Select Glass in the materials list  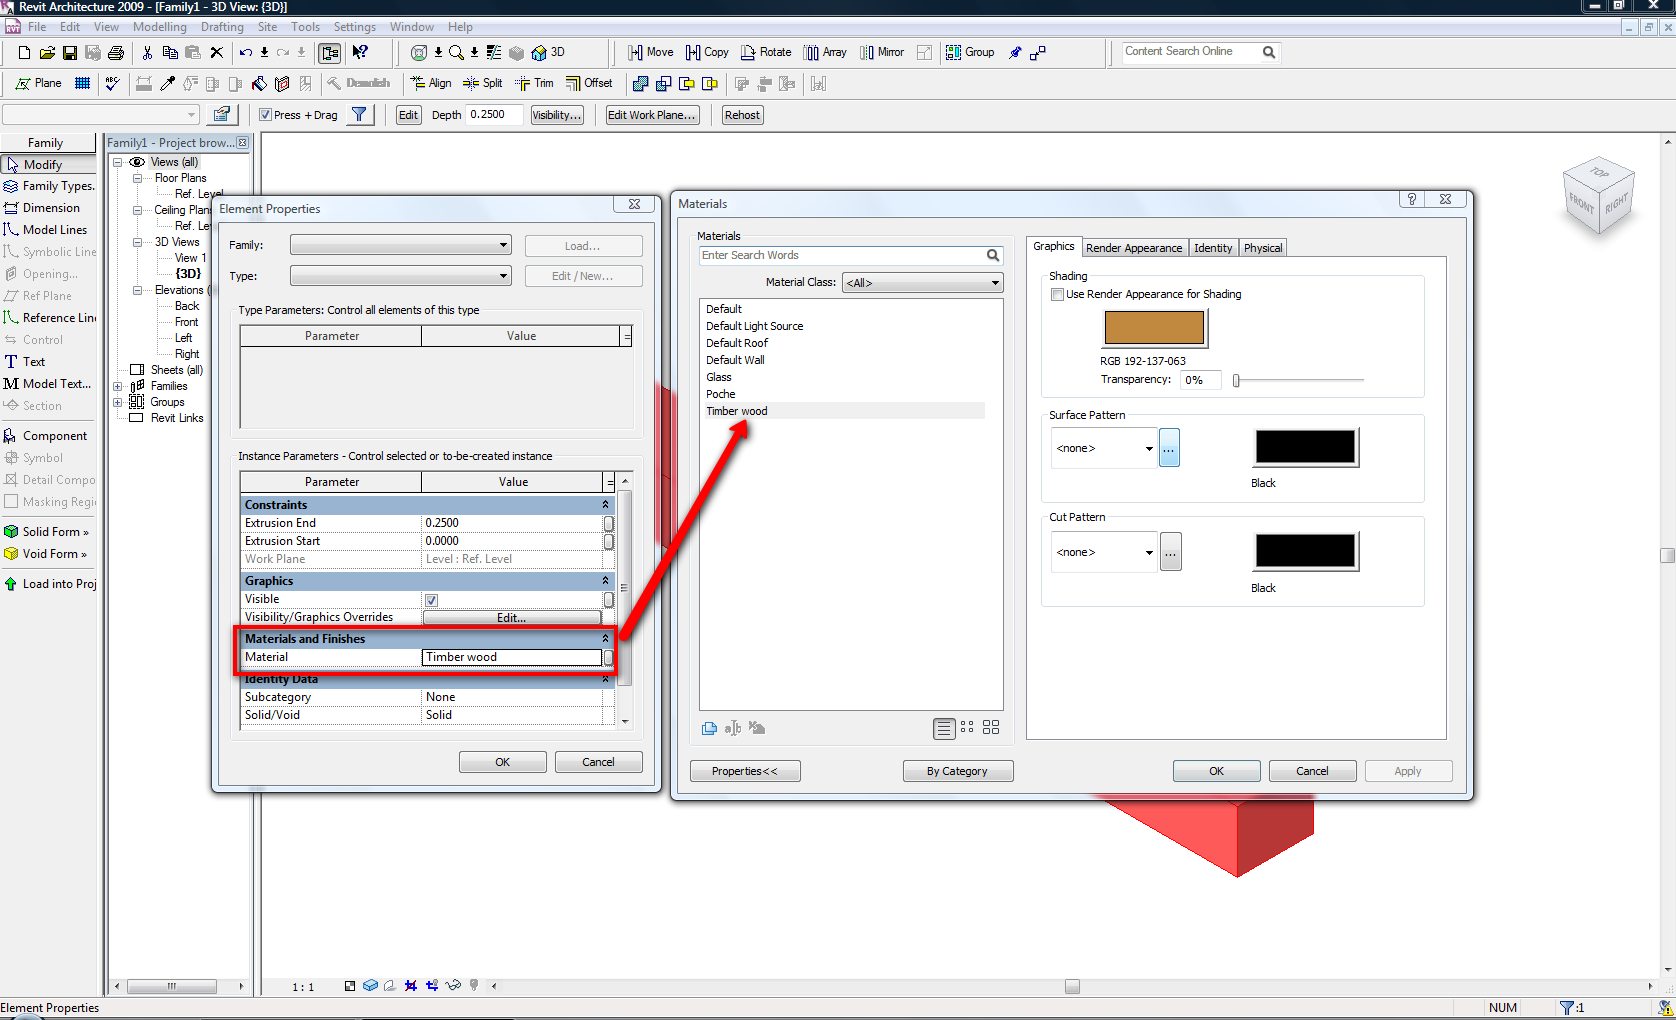[x=719, y=377]
